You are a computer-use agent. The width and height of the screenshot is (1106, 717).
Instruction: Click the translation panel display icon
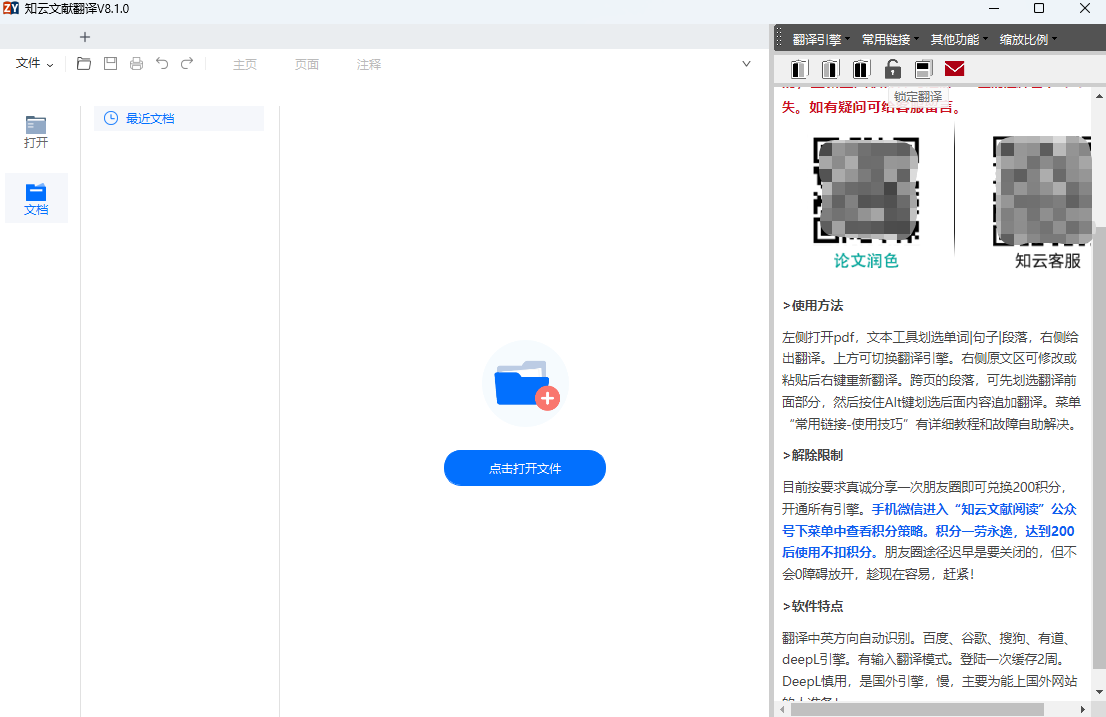(923, 69)
